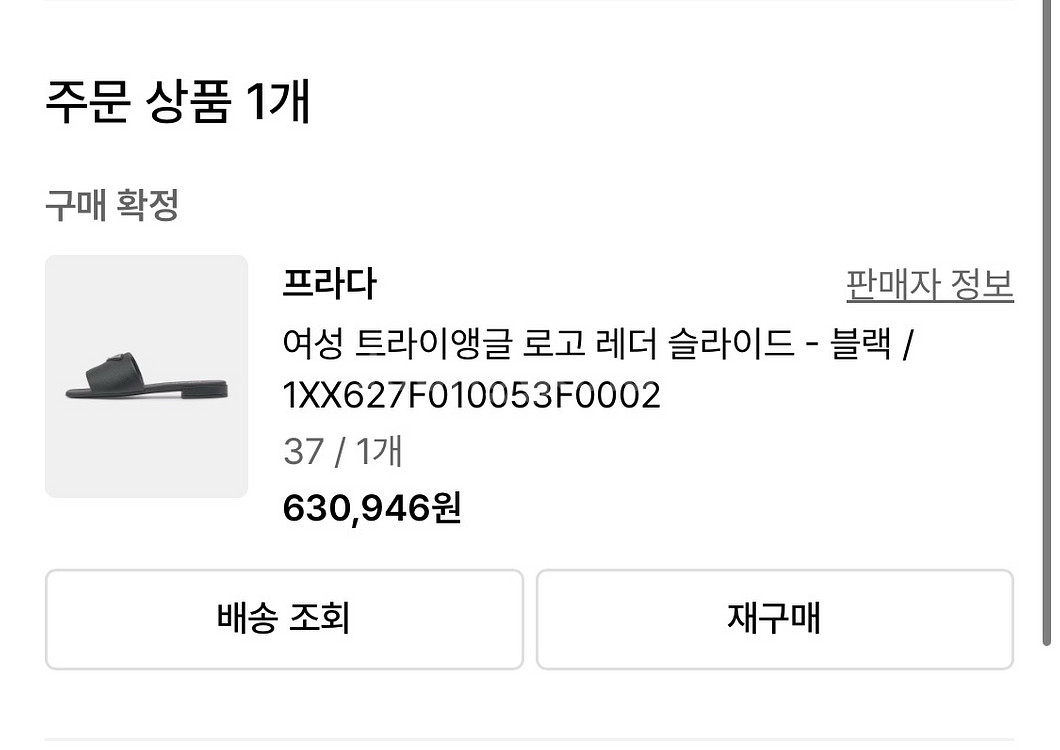Tap the 프라다 brand name

pos(330,285)
